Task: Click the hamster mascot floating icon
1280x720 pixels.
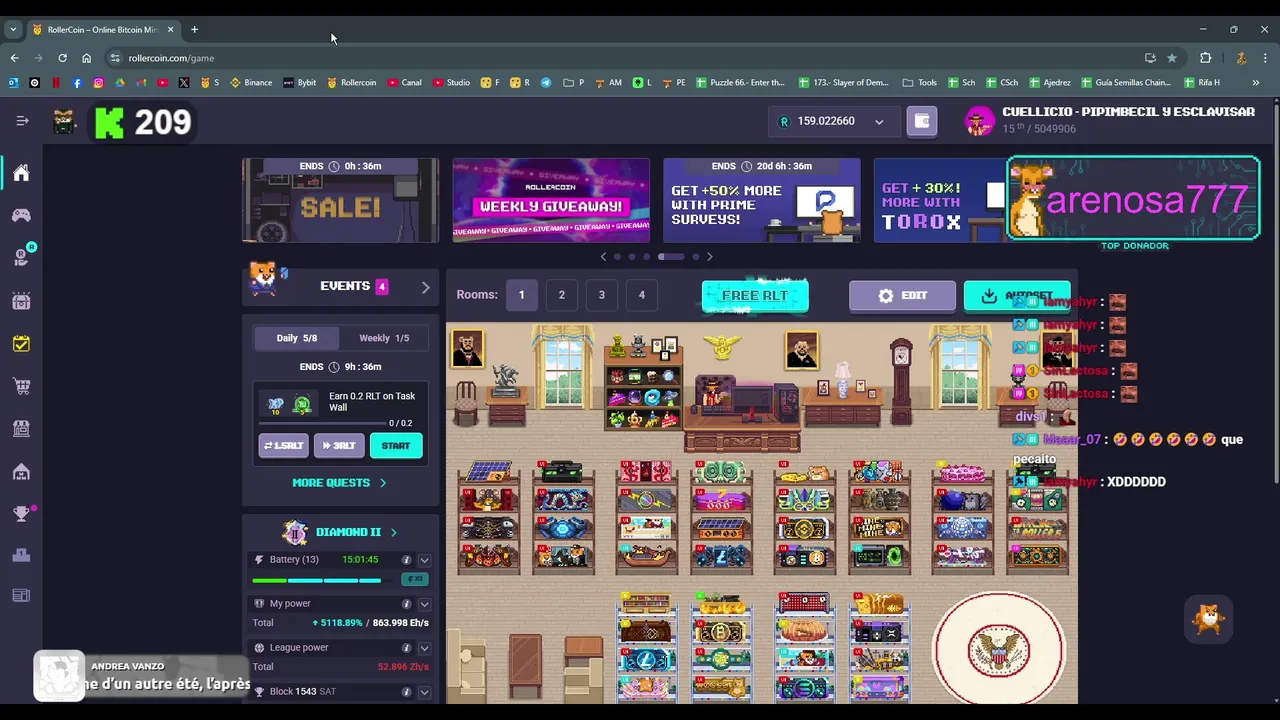Action: pos(1209,619)
